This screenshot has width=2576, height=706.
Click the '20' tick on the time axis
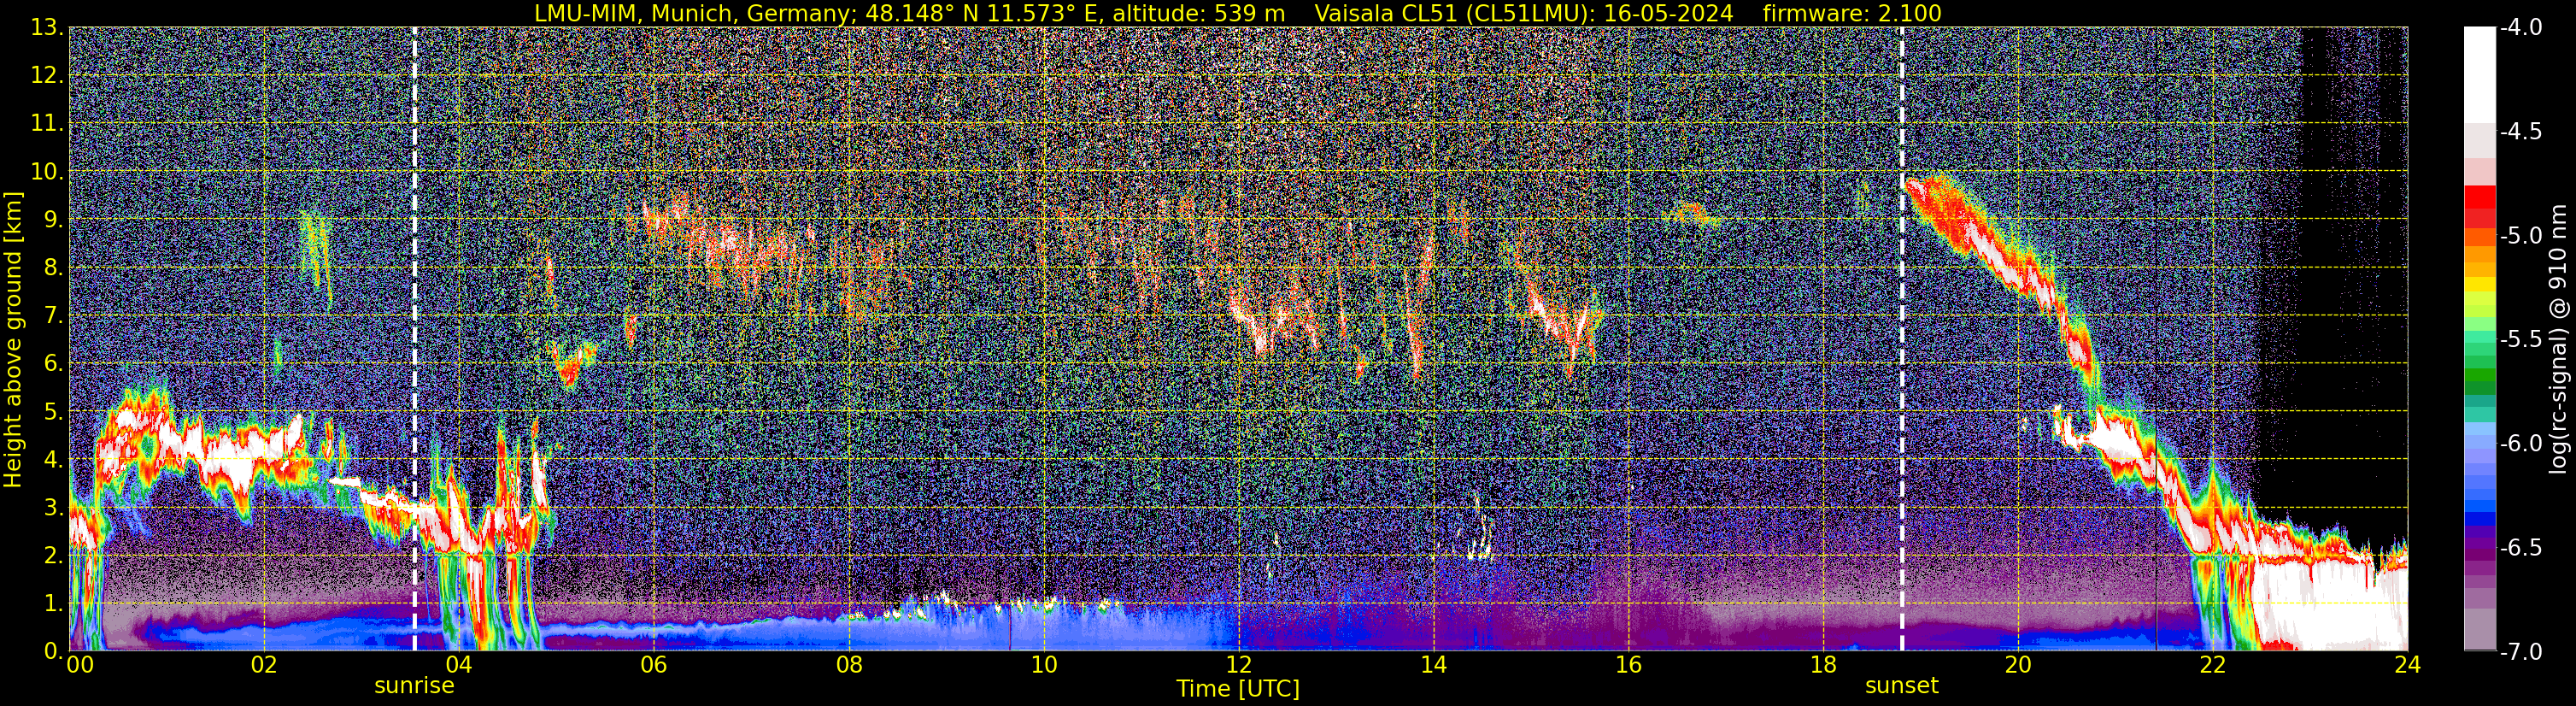2018,665
